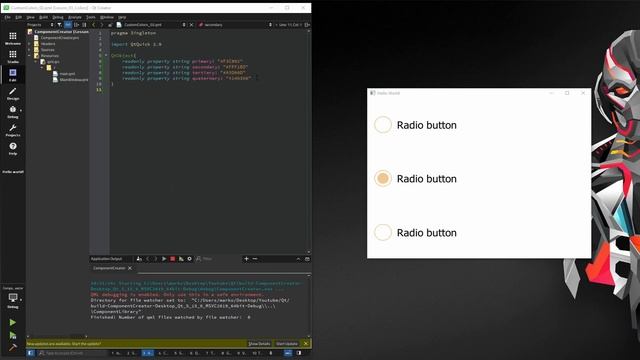This screenshot has height=360, width=640.
Task: Attach debugger icon in Application Output
Action: (181, 259)
